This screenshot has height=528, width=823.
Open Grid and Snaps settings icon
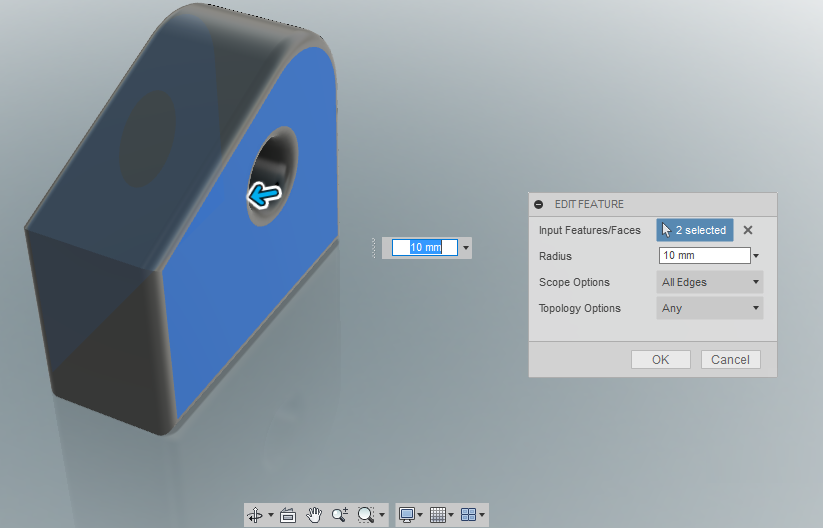pyautogui.click(x=438, y=515)
